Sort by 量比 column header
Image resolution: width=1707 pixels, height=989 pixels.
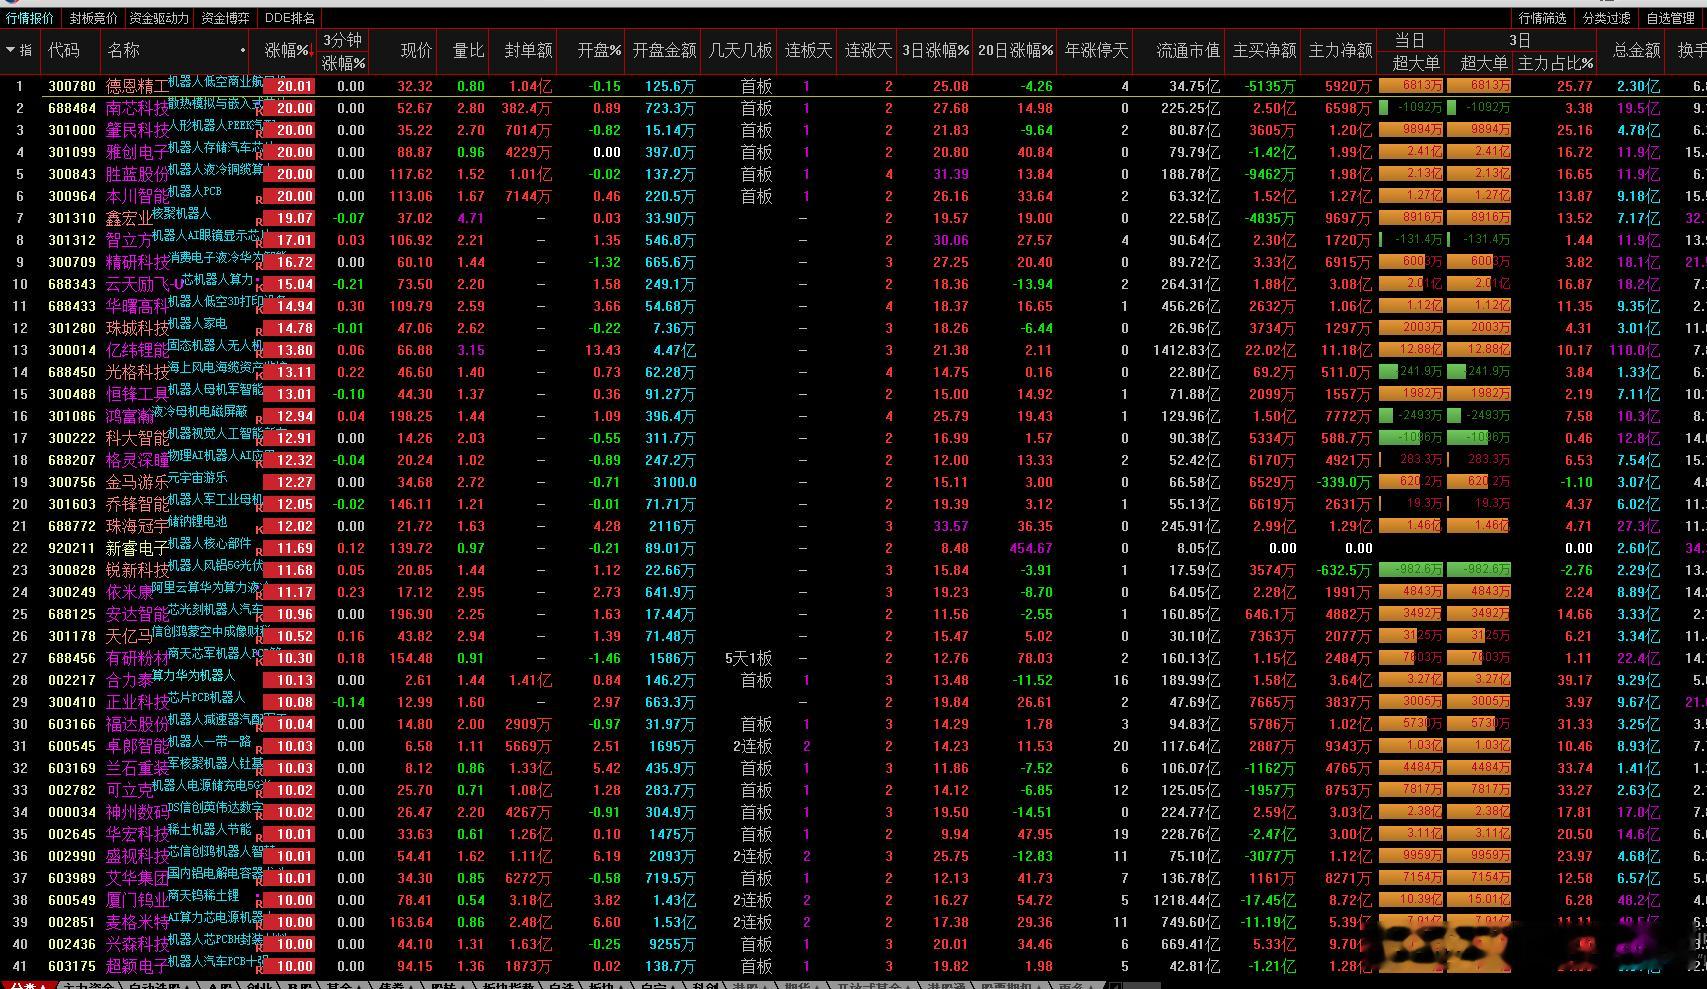pos(468,50)
